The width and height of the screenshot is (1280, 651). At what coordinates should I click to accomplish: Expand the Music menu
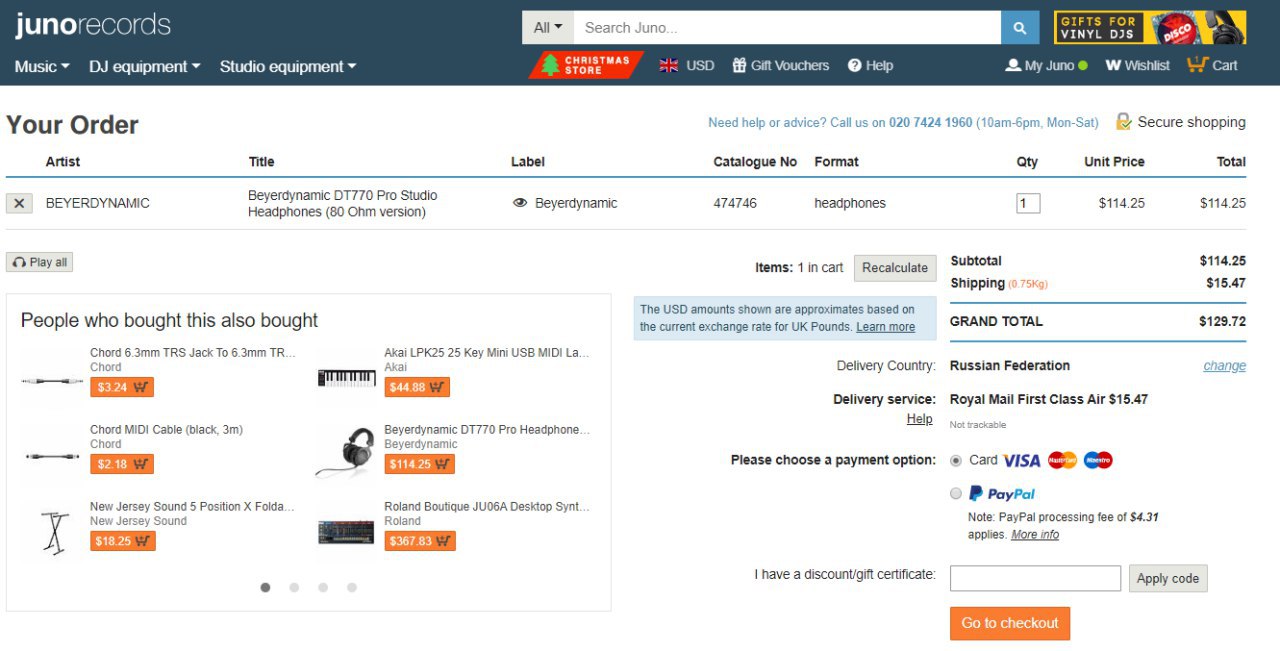tap(42, 67)
